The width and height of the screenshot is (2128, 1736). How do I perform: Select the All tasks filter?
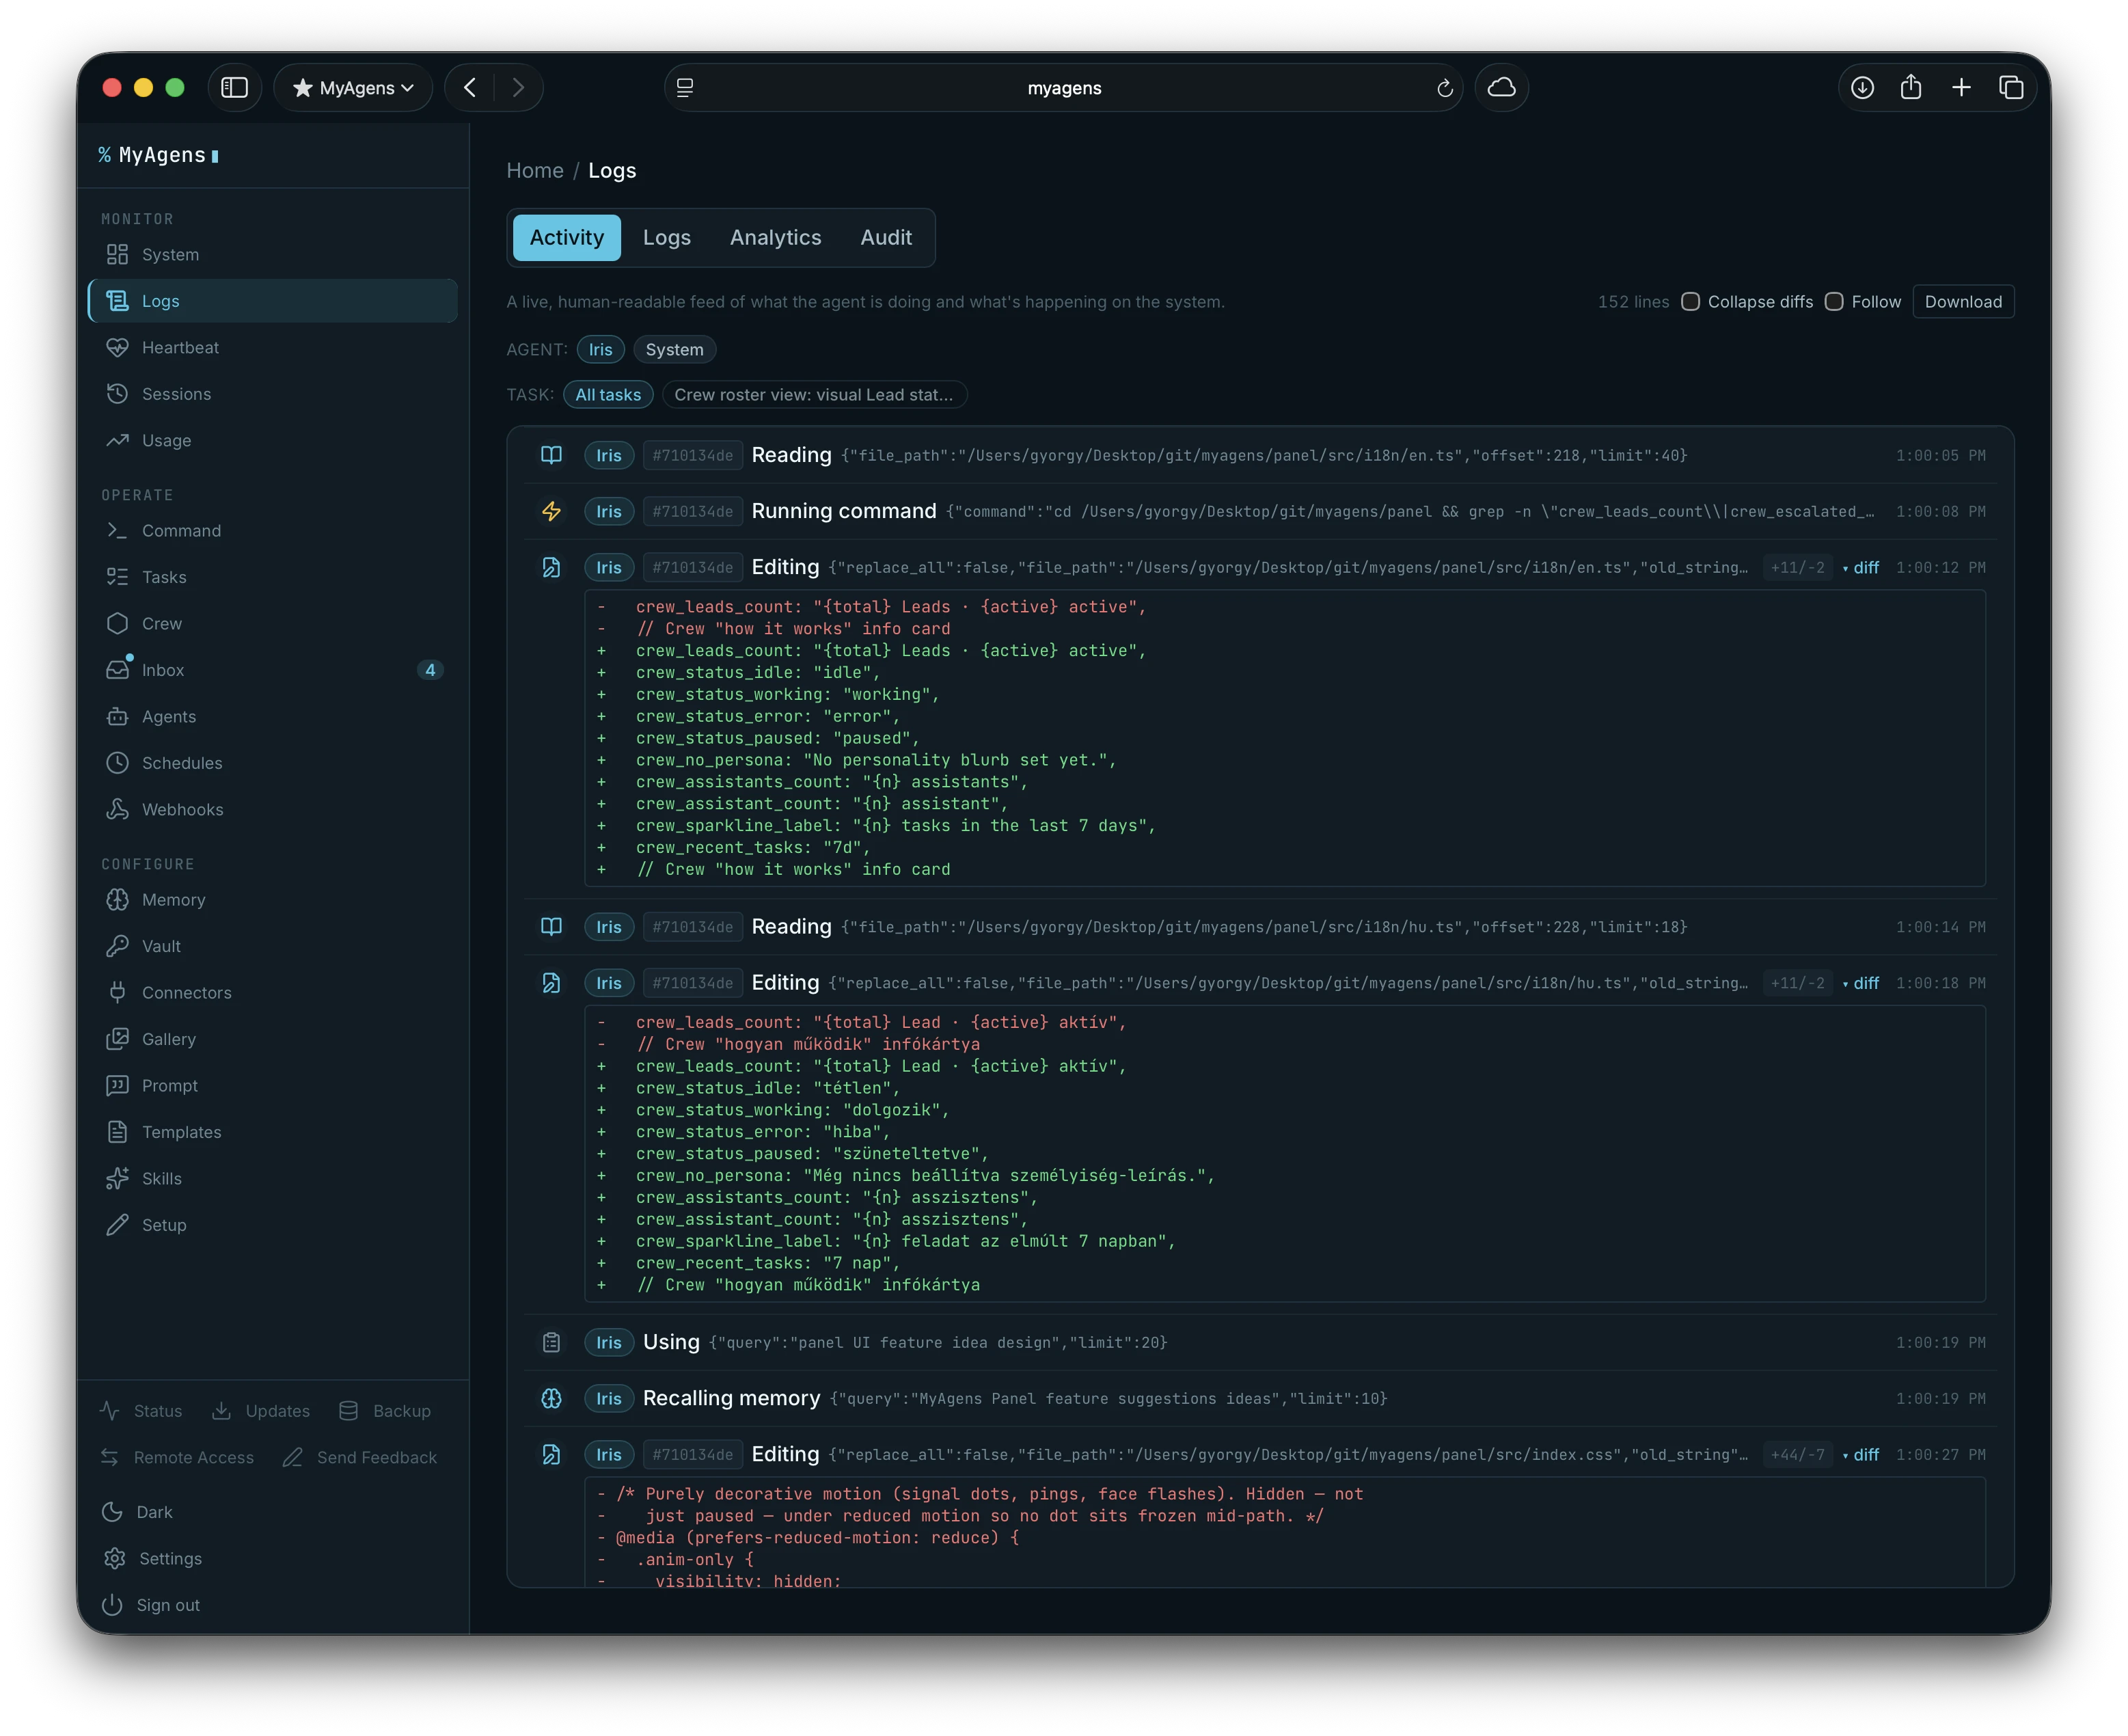(x=608, y=395)
